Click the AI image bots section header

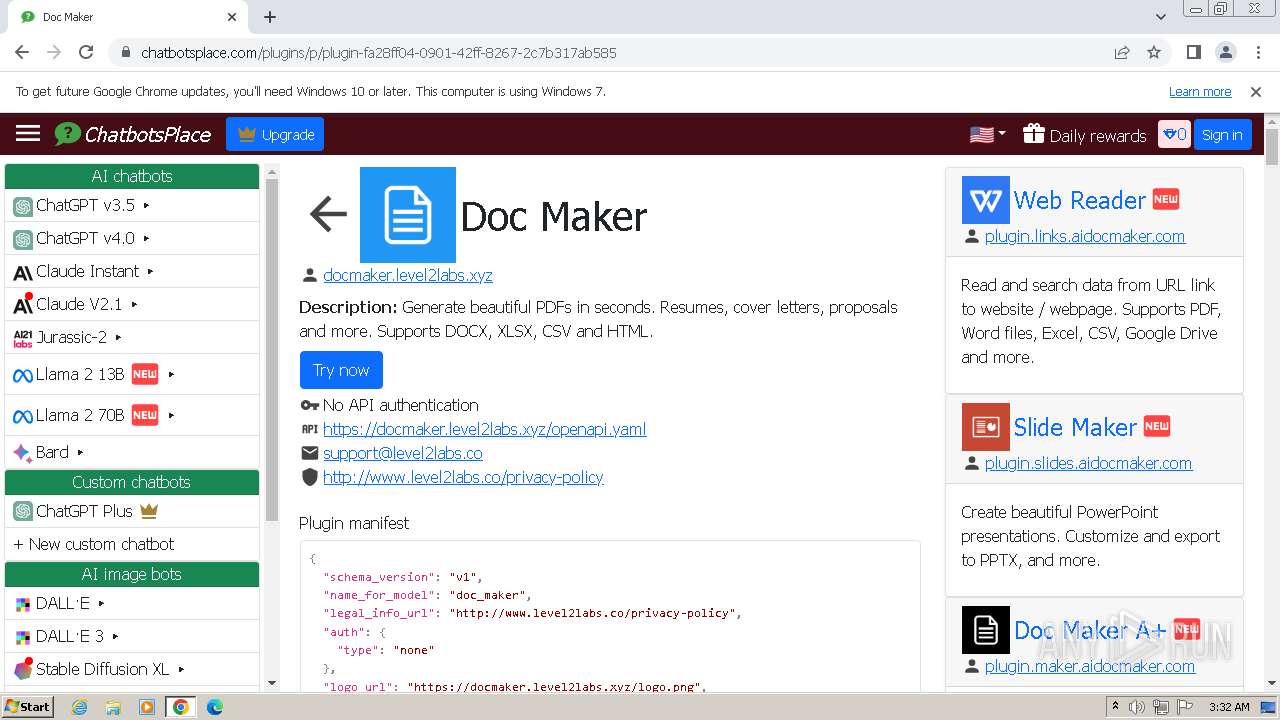pyautogui.click(x=132, y=574)
